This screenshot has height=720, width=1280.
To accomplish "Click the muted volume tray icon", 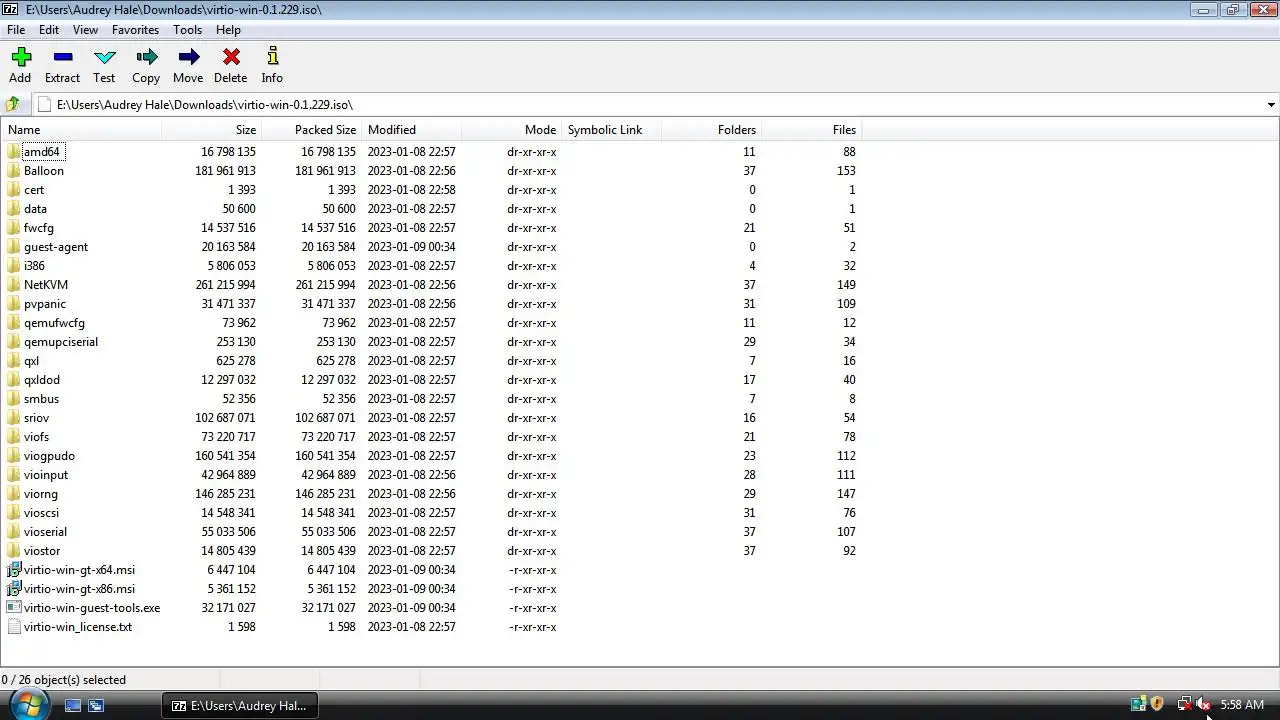I will (1204, 705).
